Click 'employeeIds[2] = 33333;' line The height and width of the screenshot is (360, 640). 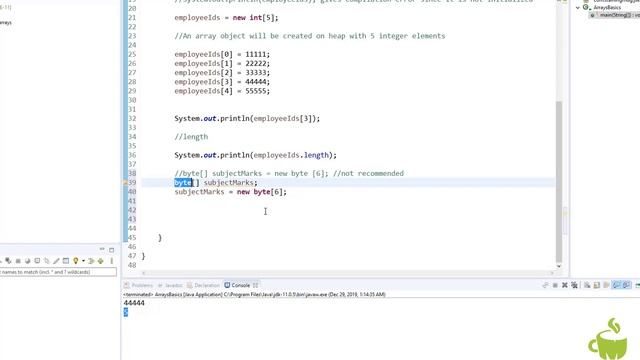point(222,73)
